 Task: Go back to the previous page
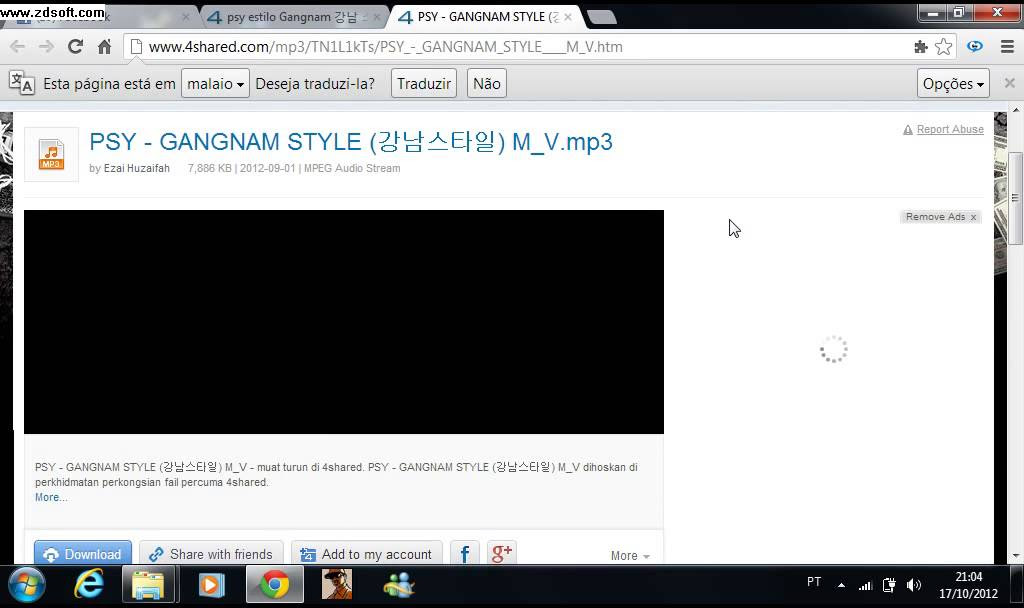click(18, 47)
